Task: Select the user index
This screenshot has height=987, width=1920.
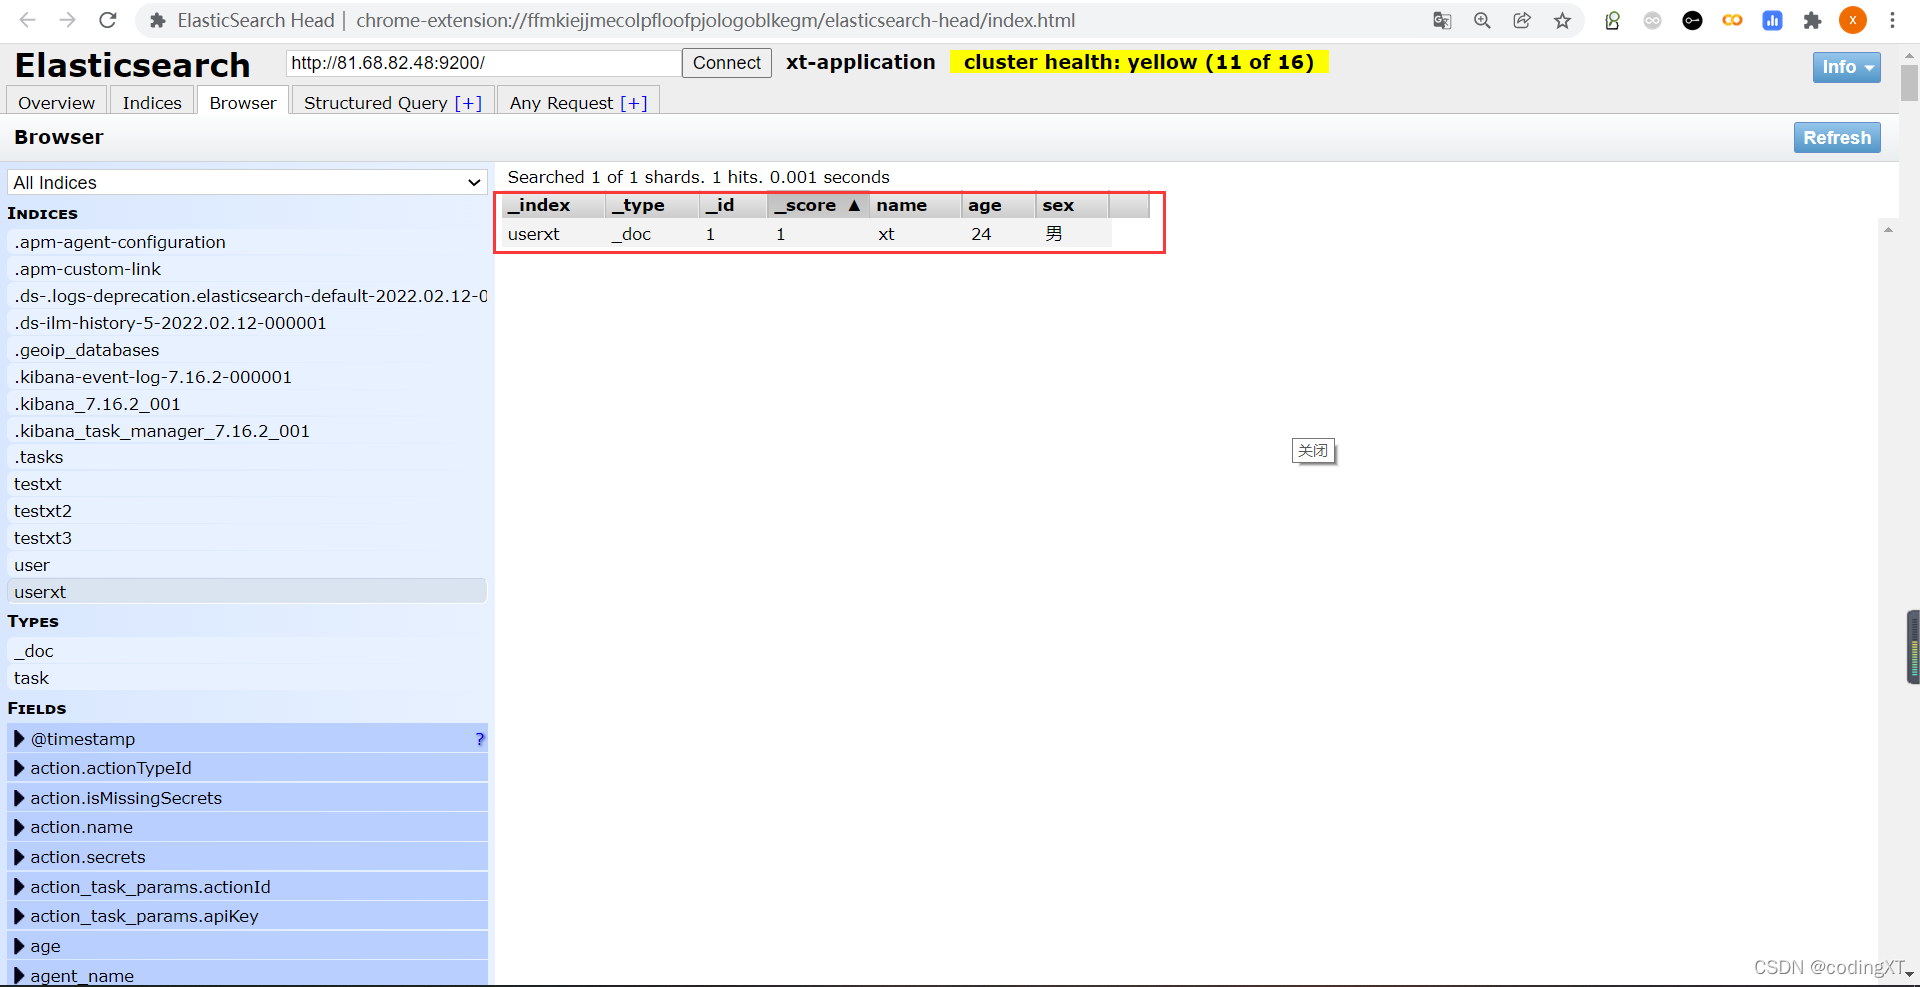Action: pos(247,565)
